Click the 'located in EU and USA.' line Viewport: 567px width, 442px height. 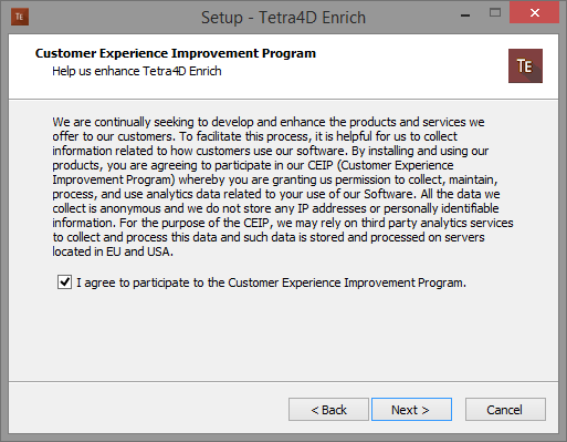pyautogui.click(x=113, y=251)
